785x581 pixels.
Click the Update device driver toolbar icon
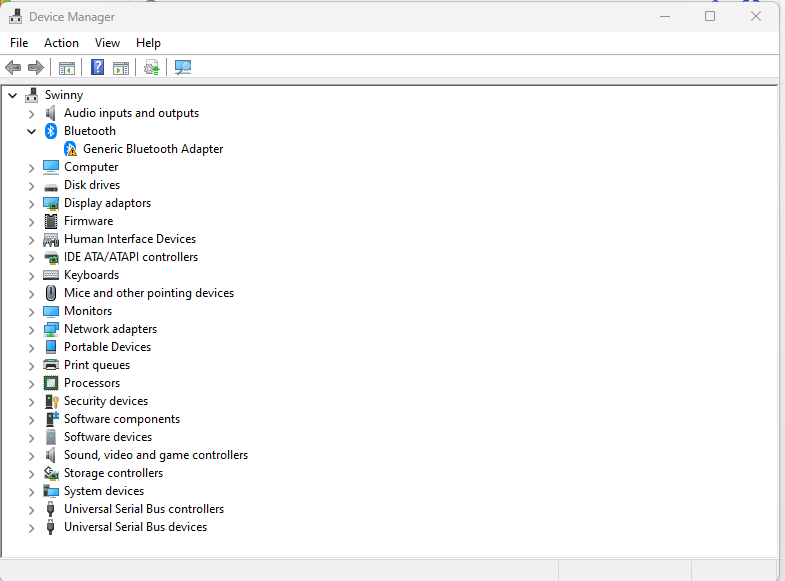click(152, 67)
